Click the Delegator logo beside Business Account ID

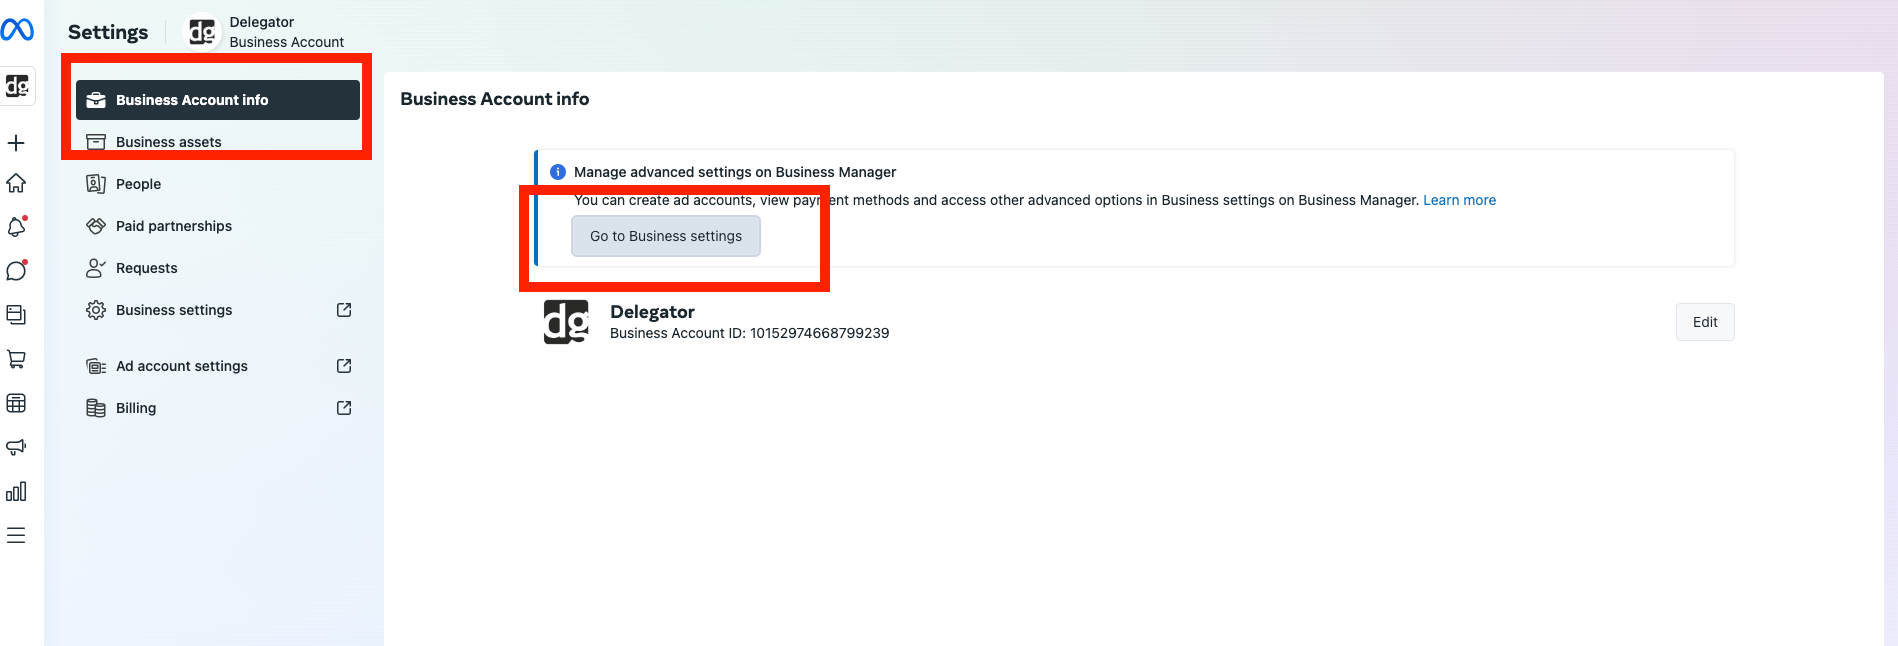click(x=566, y=322)
